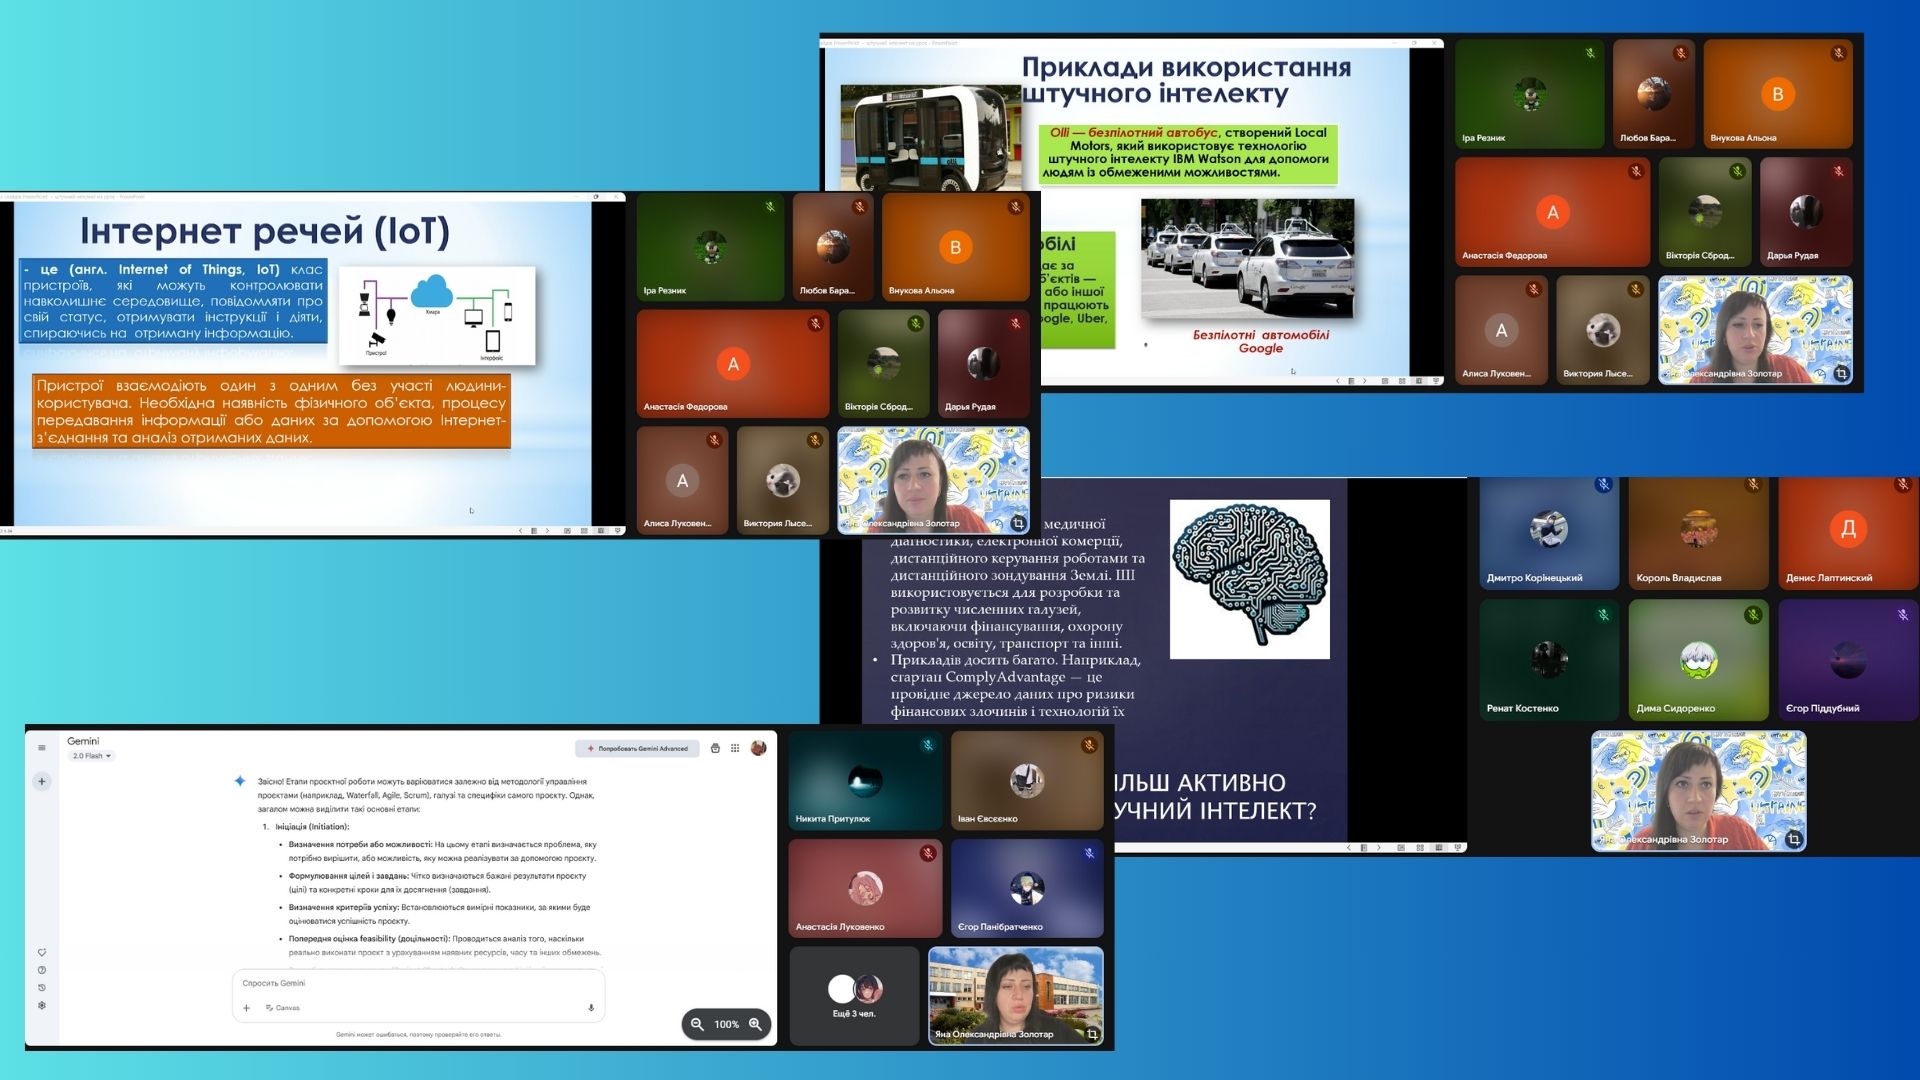Click crop icon on Яна tile in brain slide call
Image resolution: width=1920 pixels, height=1080 pixels.
pyautogui.click(x=1794, y=840)
